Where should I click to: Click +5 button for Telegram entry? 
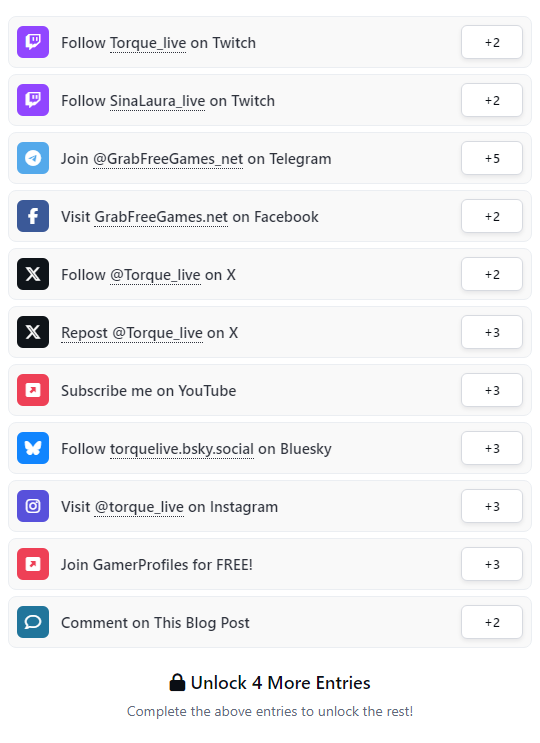tap(492, 158)
